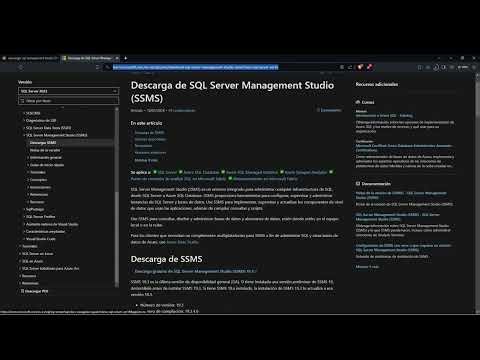Click the Brave shields icon
The width and height of the screenshot is (480, 360).
(x=360, y=67)
